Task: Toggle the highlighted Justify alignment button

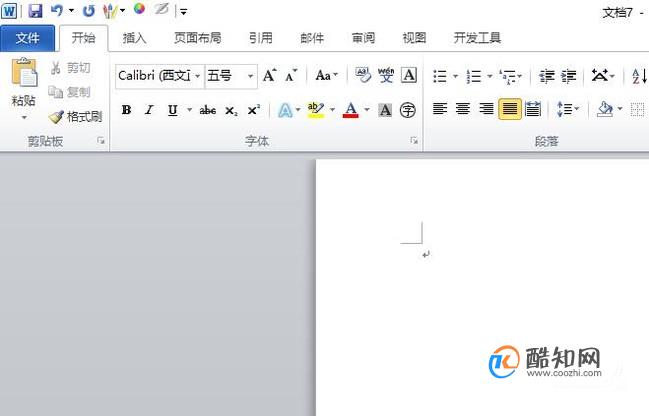Action: coord(510,109)
